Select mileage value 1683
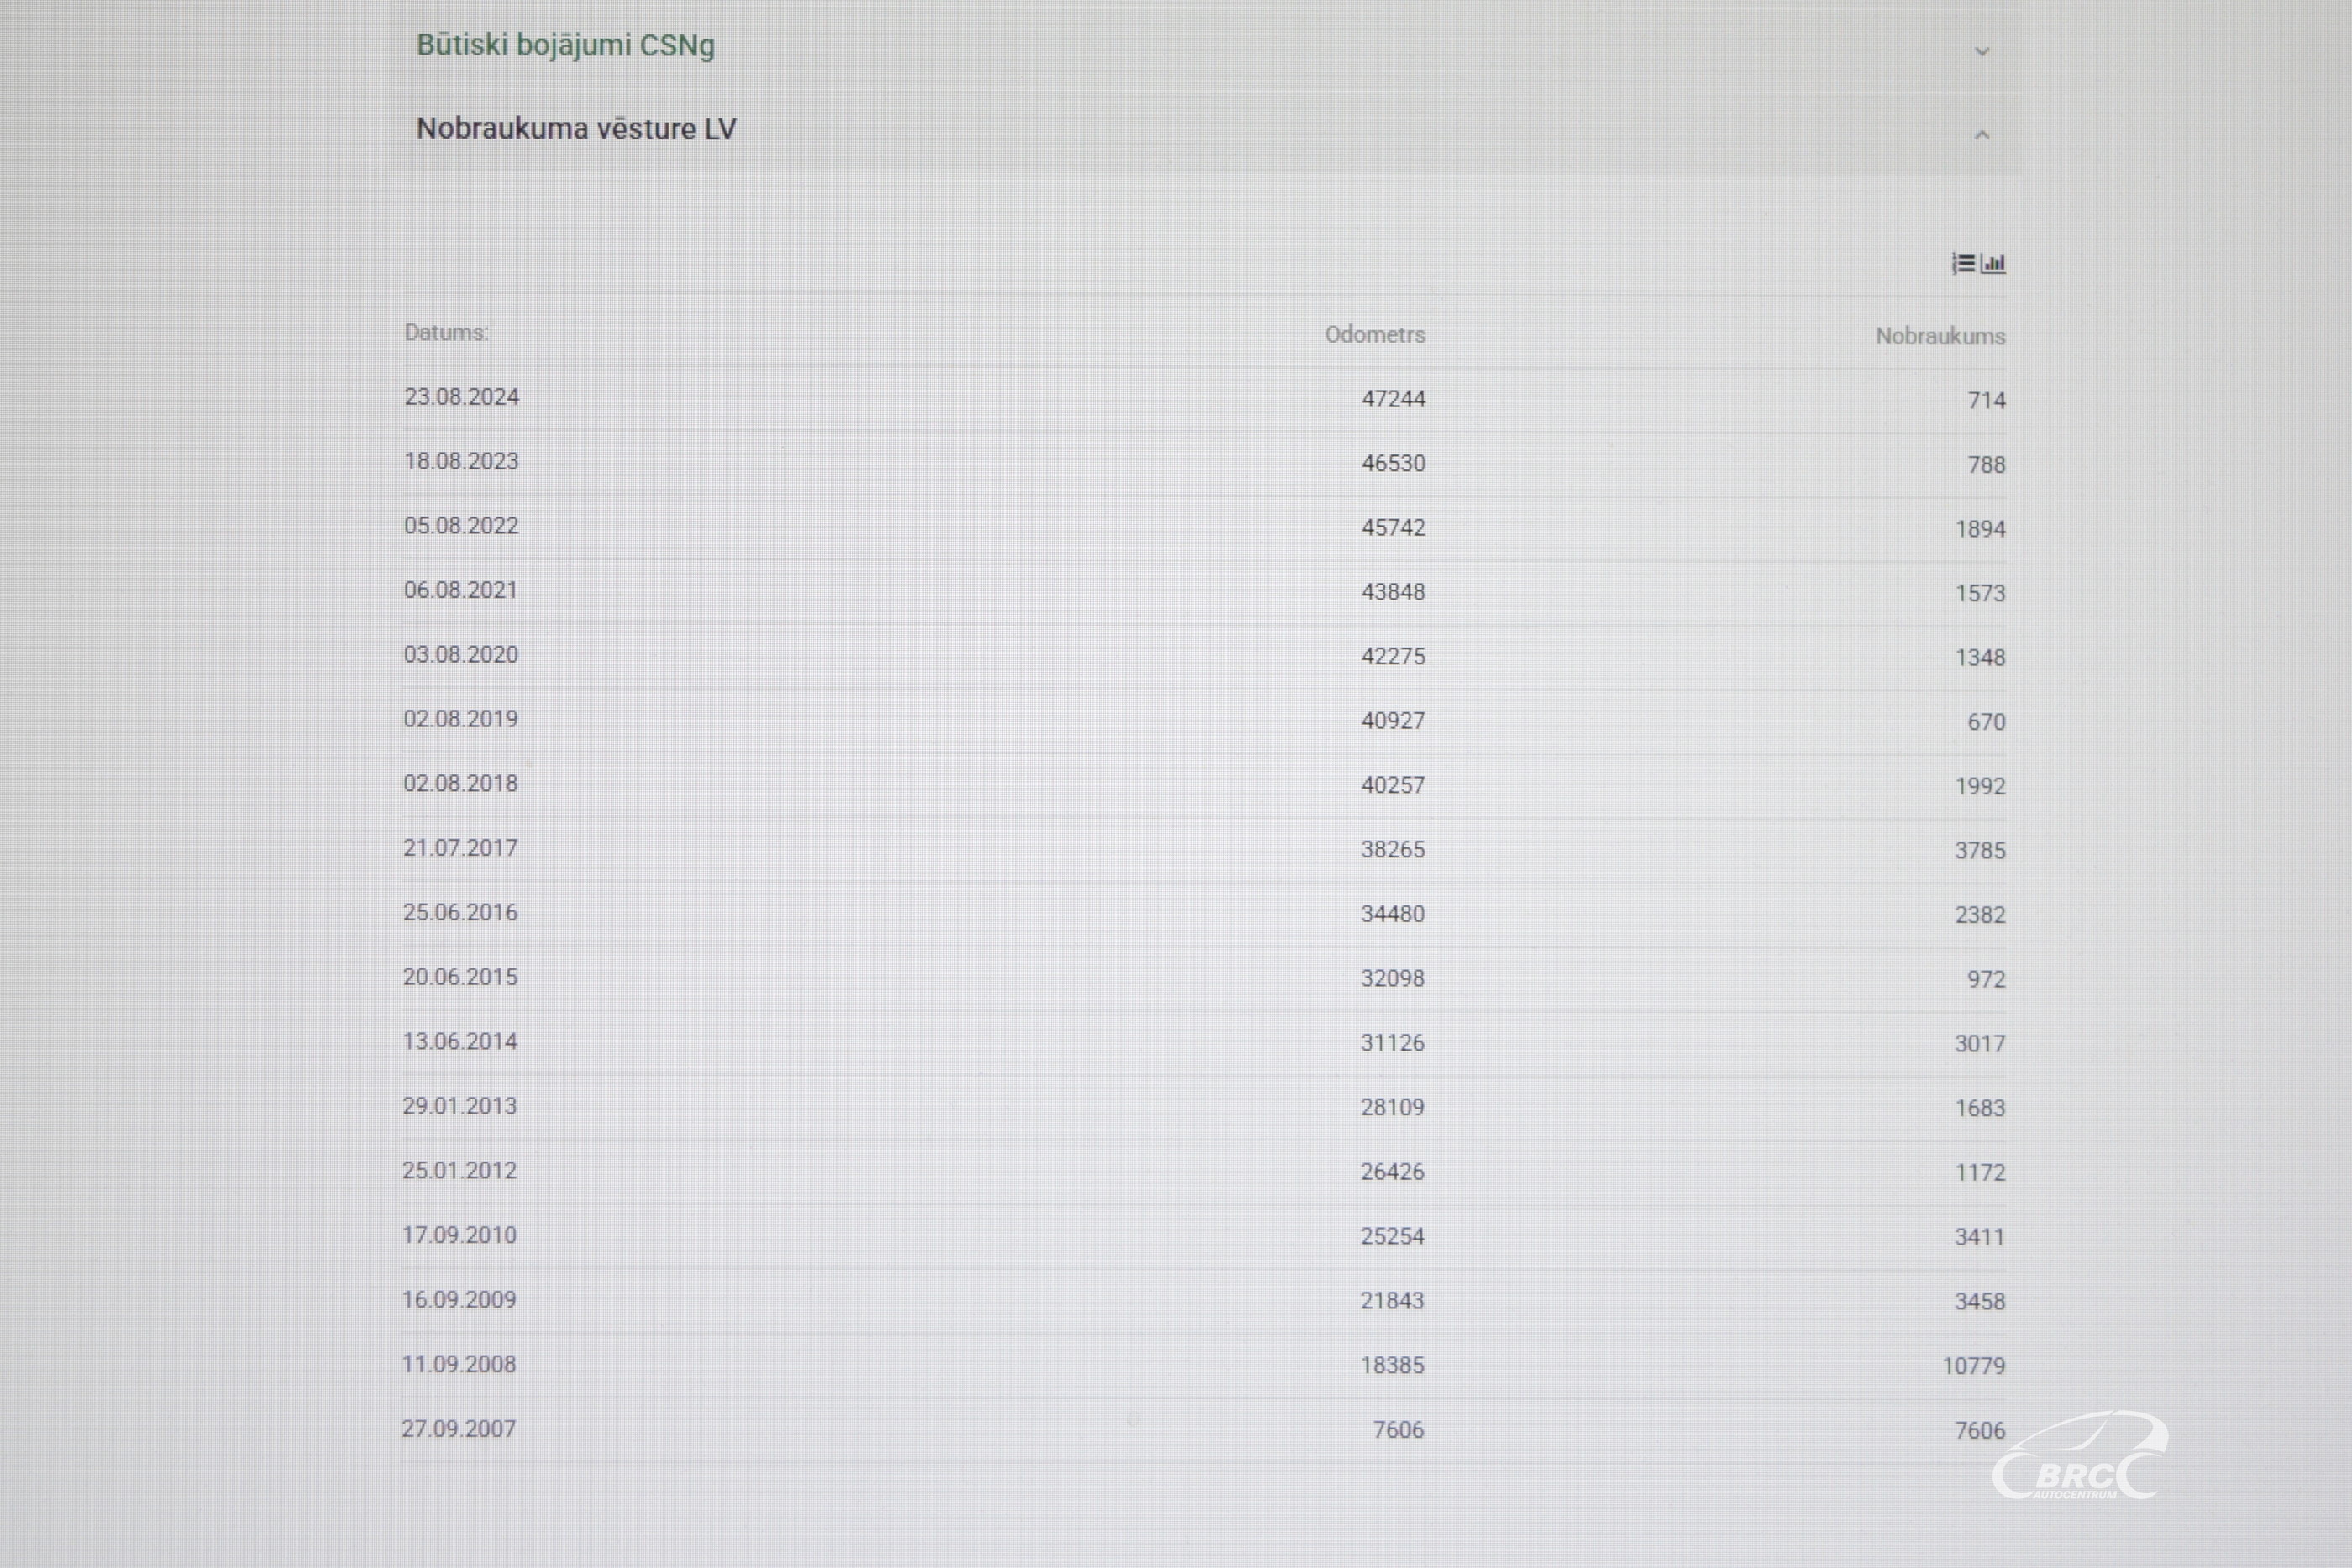2352x1568 pixels. [1980, 1108]
